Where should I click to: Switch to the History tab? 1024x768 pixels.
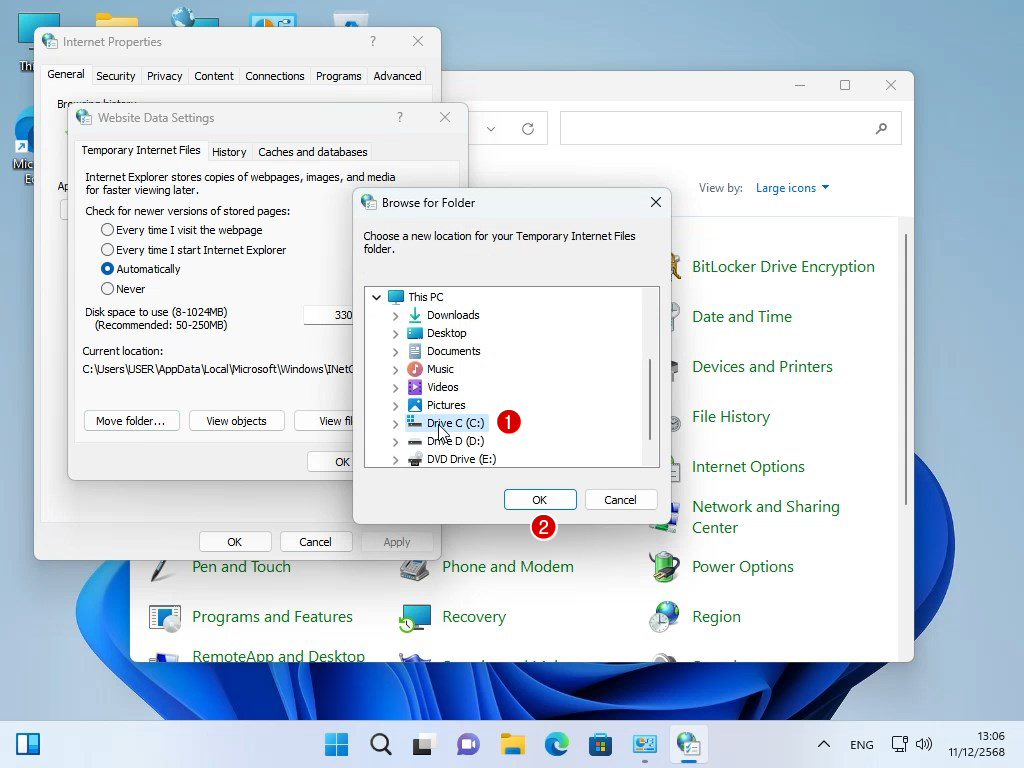[x=229, y=152]
